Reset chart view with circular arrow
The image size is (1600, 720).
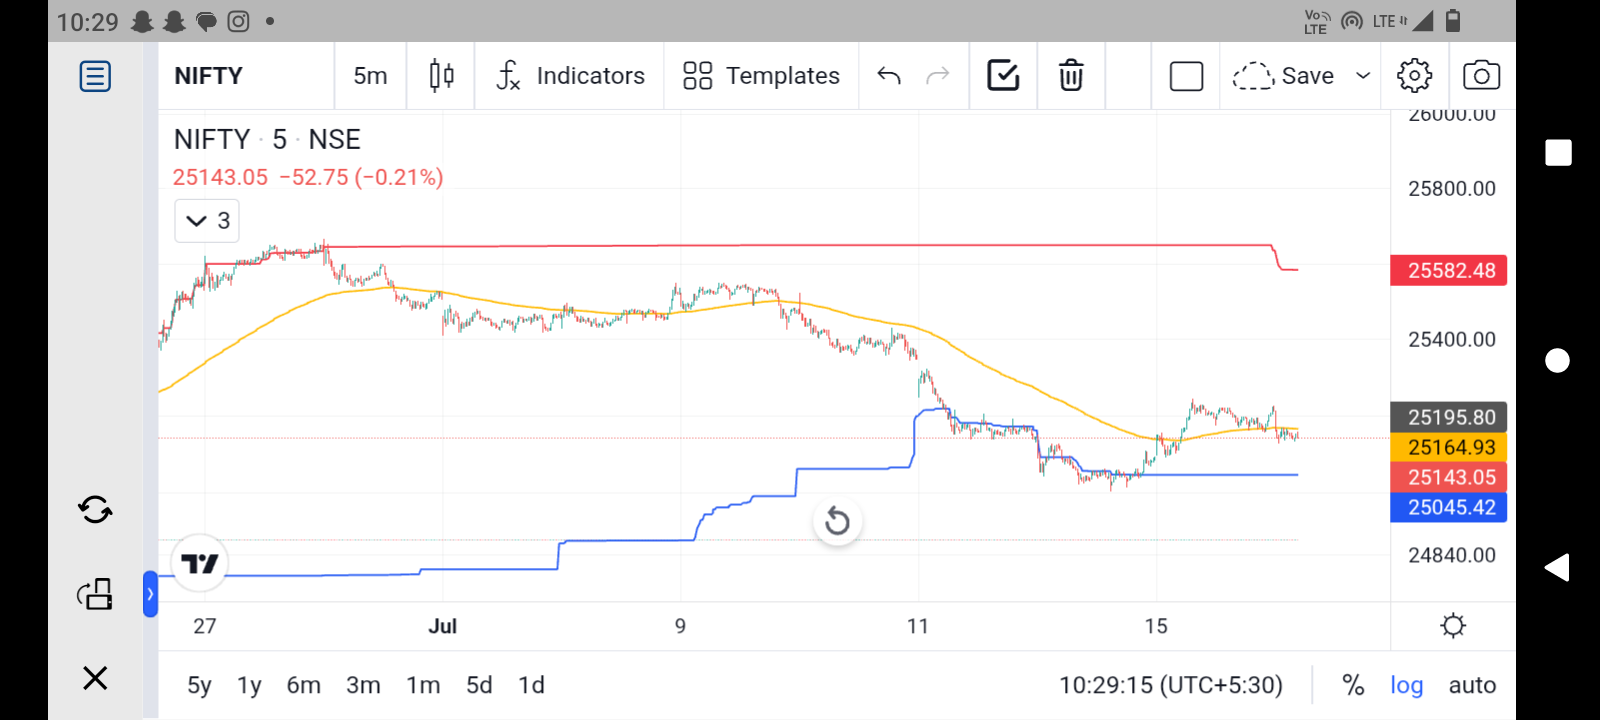(838, 521)
